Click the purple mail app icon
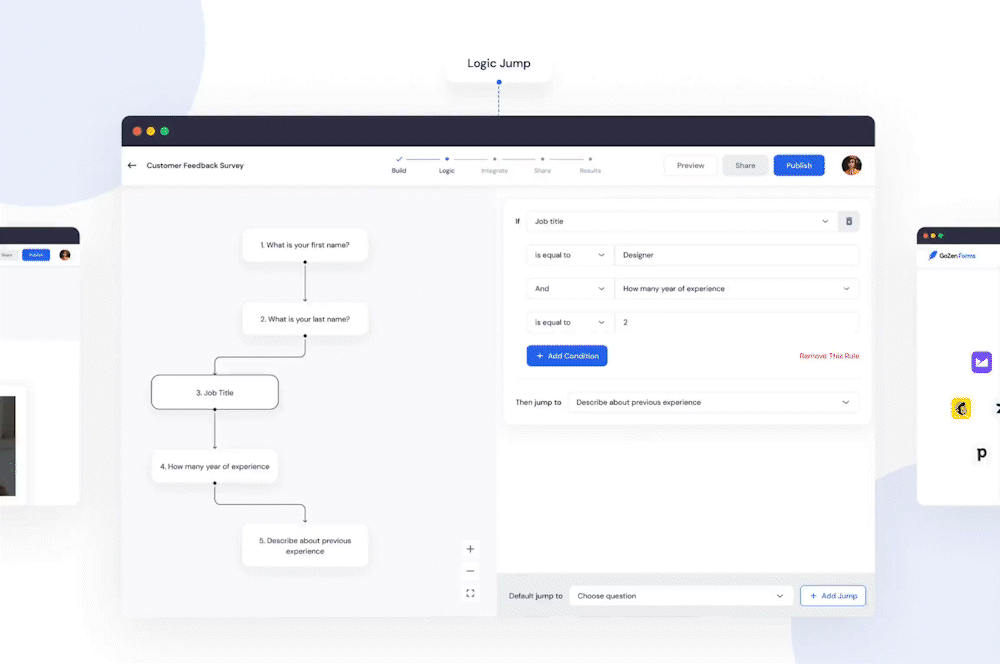 click(982, 362)
